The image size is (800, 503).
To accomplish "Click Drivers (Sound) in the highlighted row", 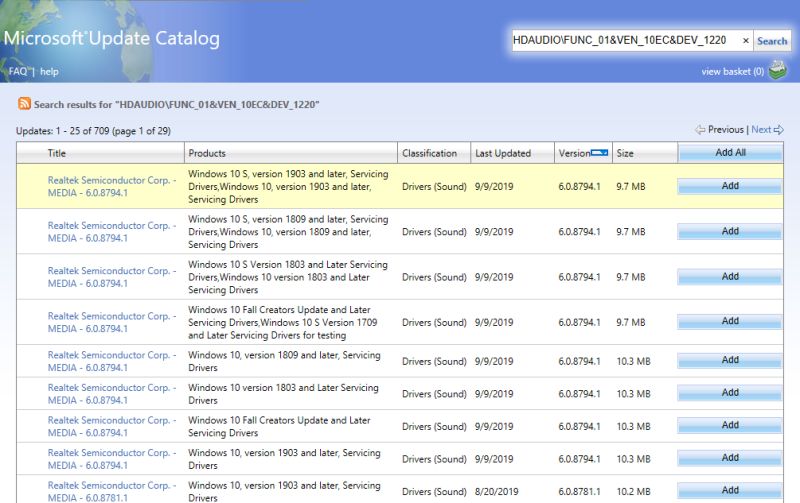I will click(x=434, y=187).
